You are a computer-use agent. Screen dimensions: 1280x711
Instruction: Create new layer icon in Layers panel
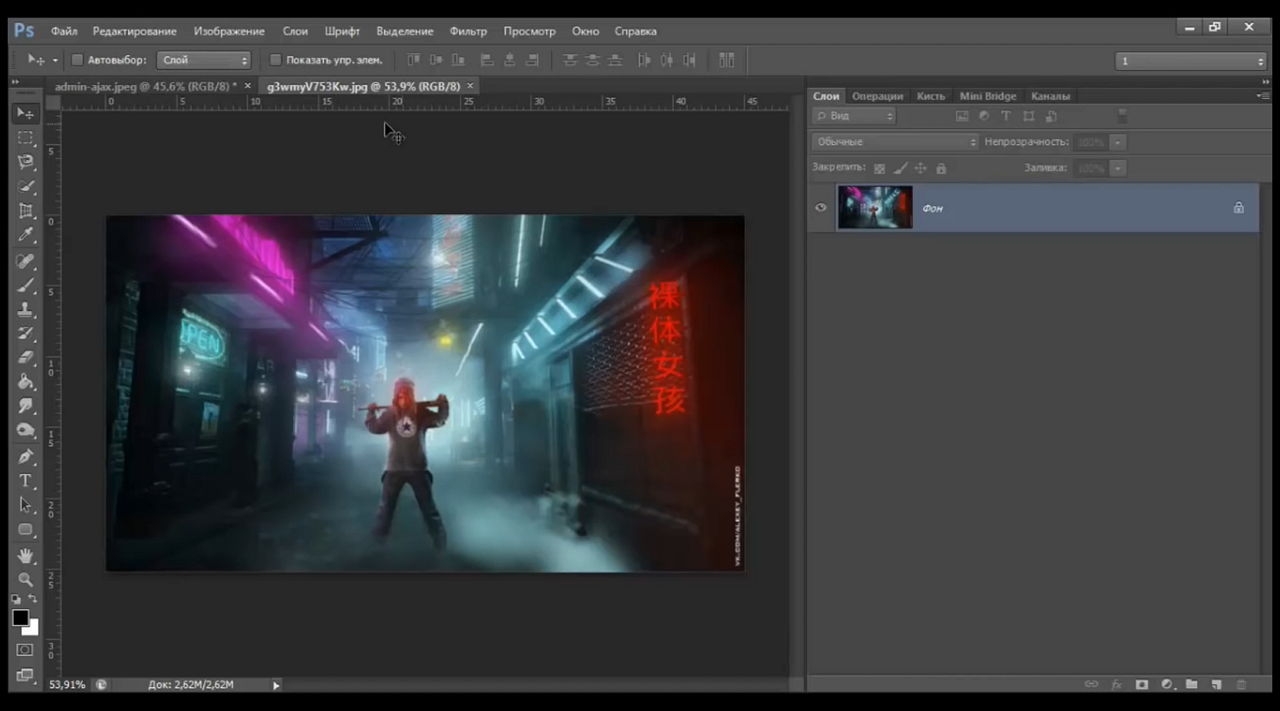coord(1216,685)
